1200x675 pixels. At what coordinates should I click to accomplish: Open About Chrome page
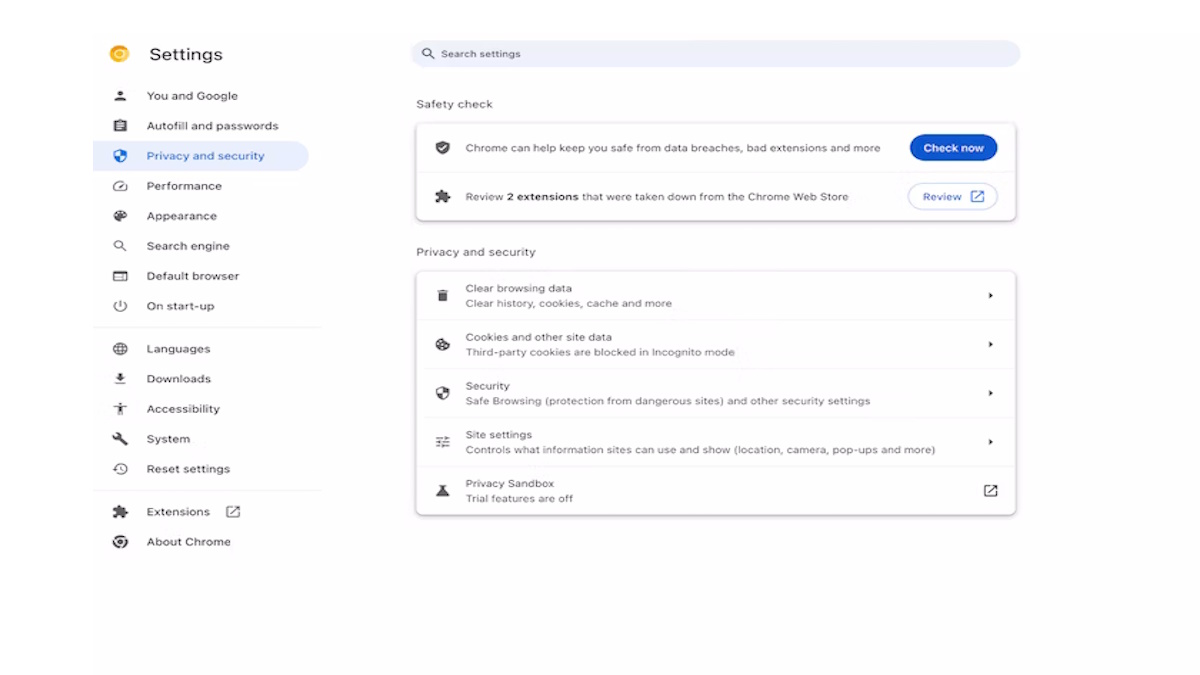pyautogui.click(x=188, y=542)
